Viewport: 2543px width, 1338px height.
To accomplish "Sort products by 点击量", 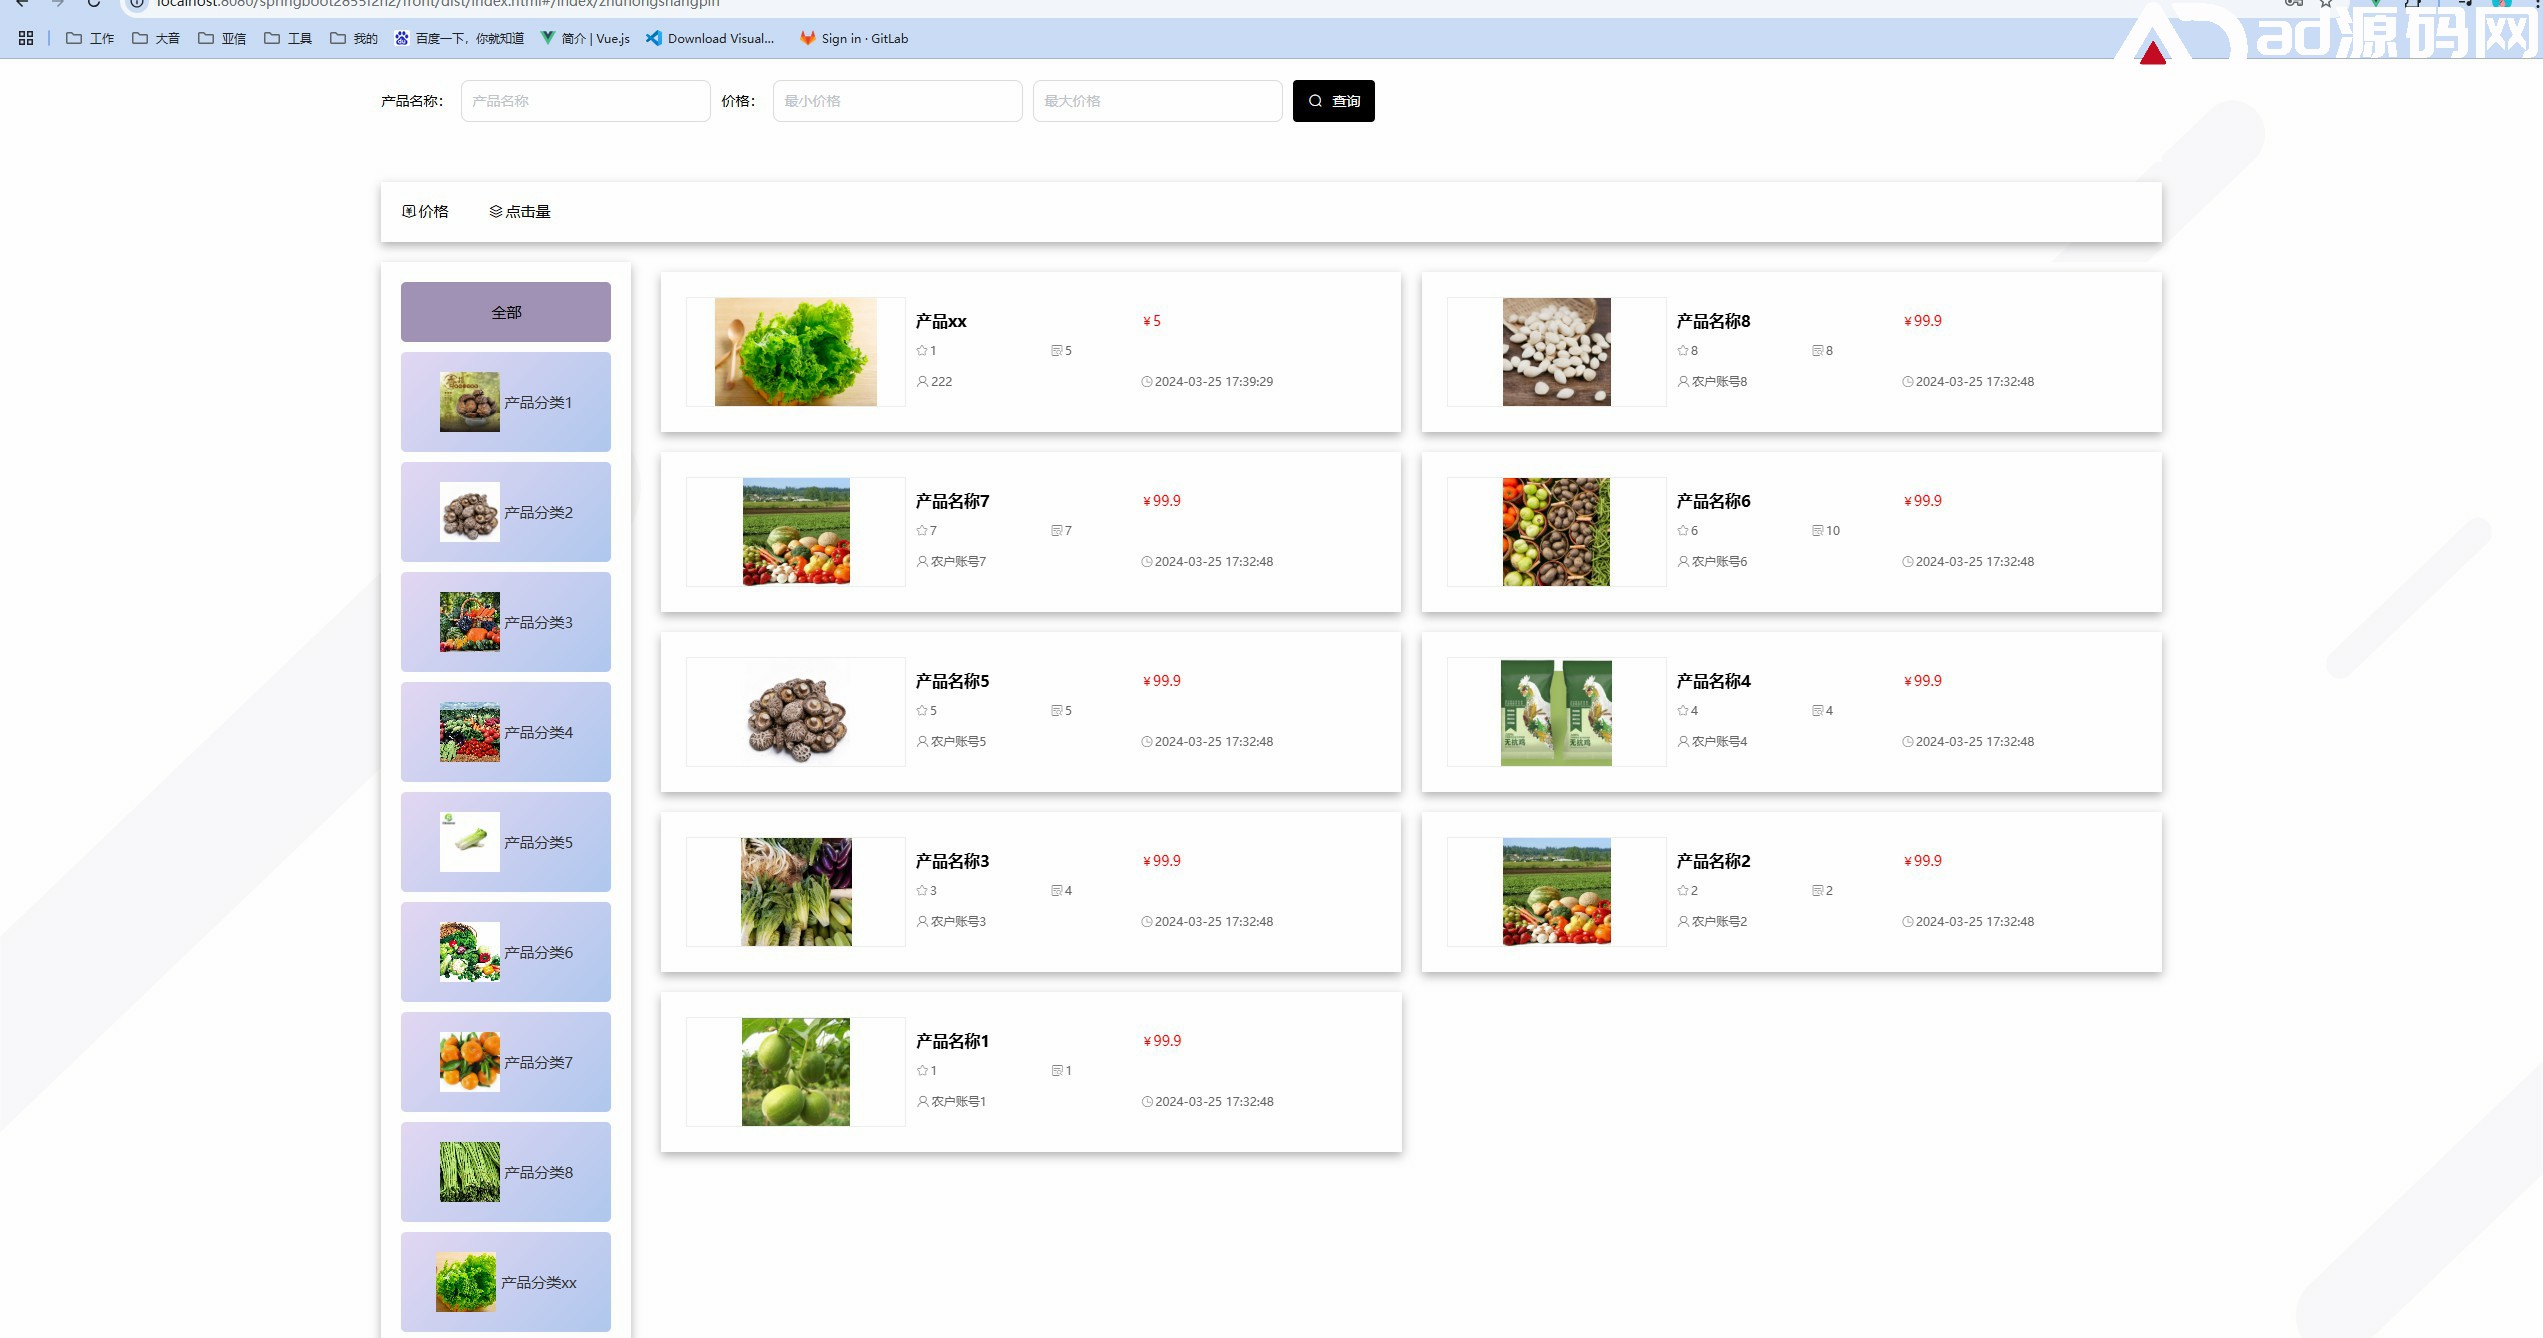I will 520,211.
